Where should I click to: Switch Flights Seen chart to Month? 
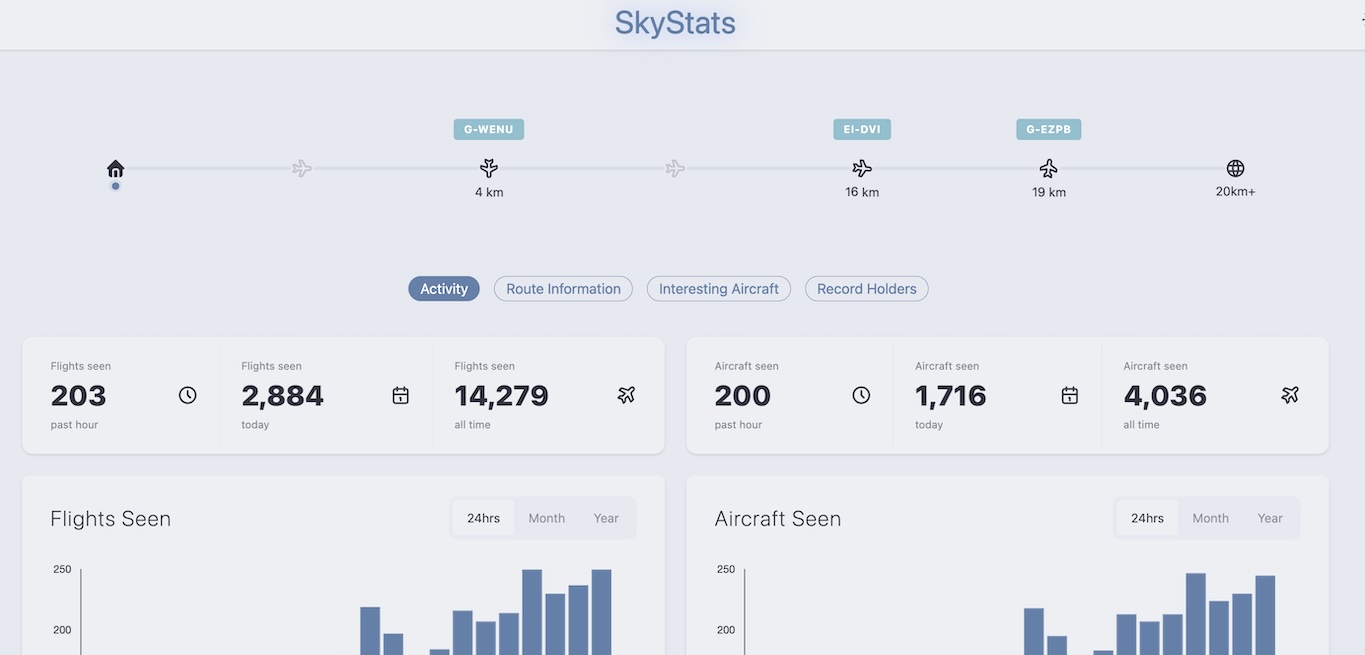point(547,518)
